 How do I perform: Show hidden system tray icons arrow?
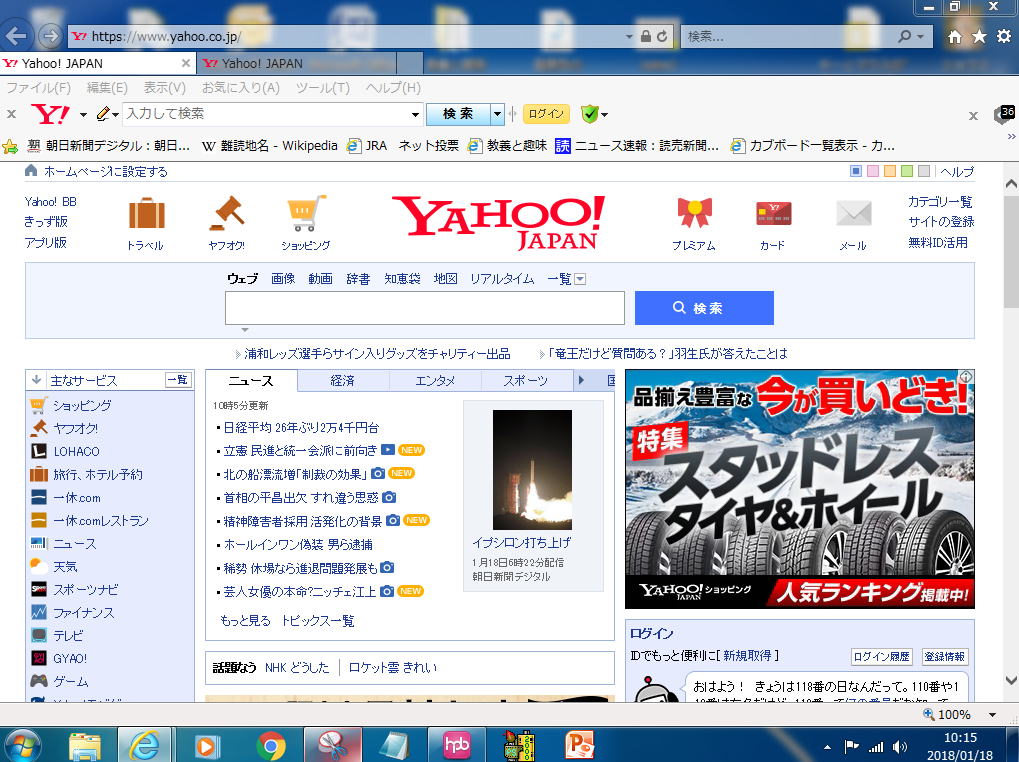tap(827, 747)
